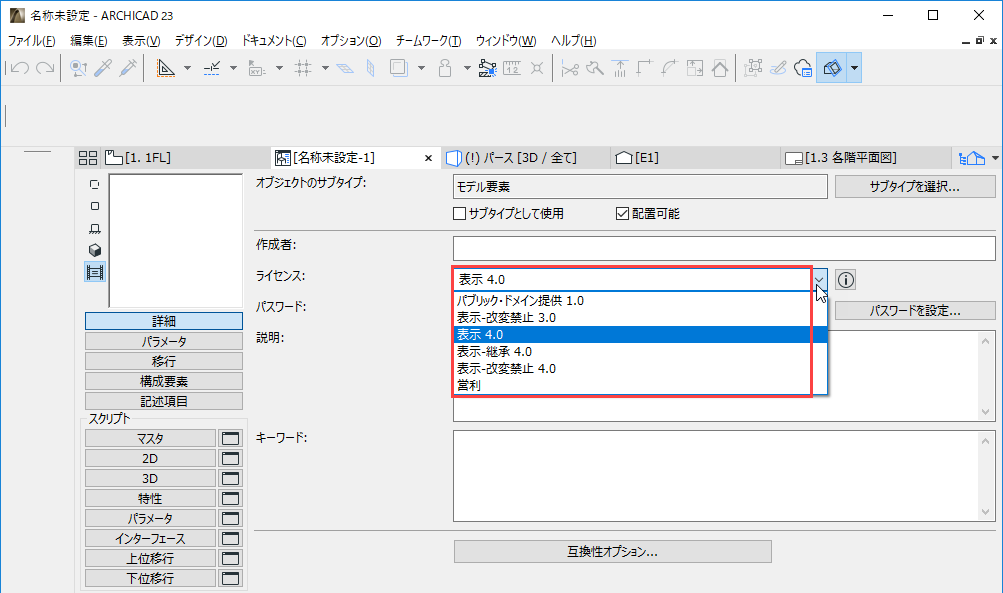Image resolution: width=1003 pixels, height=593 pixels.
Task: Click the 作成者 text field
Action: pyautogui.click(x=724, y=248)
